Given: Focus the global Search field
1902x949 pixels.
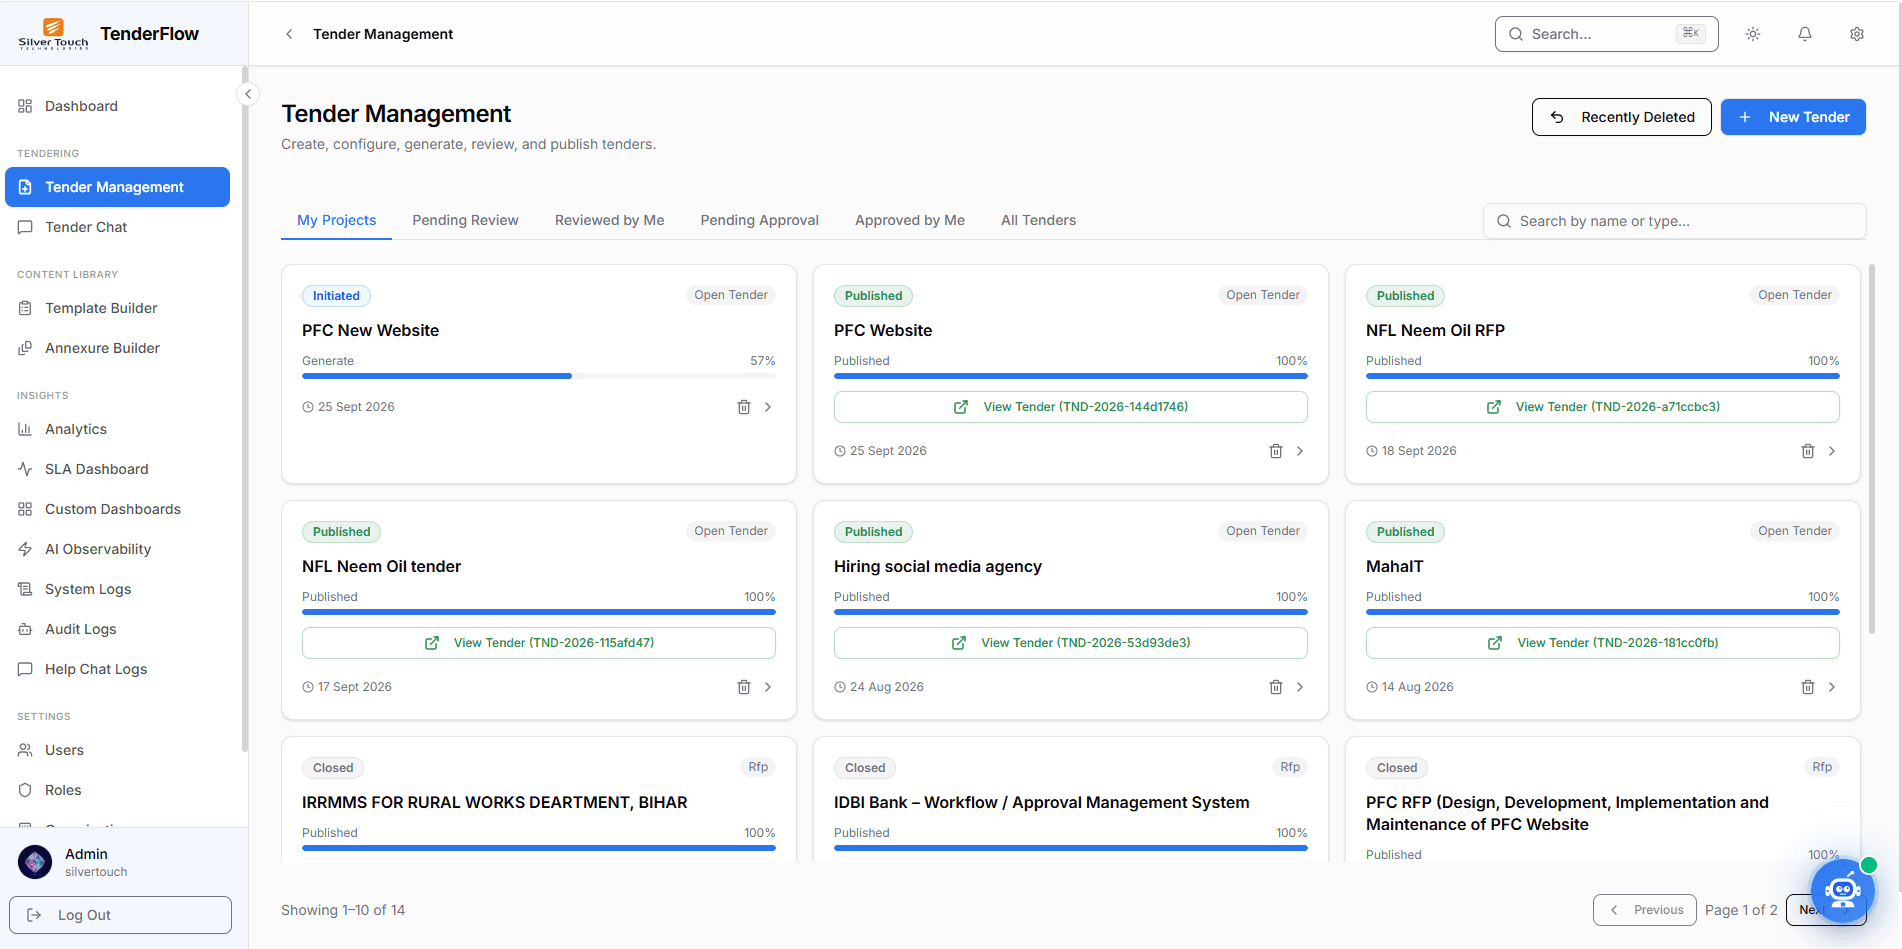Looking at the screenshot, I should point(1607,34).
